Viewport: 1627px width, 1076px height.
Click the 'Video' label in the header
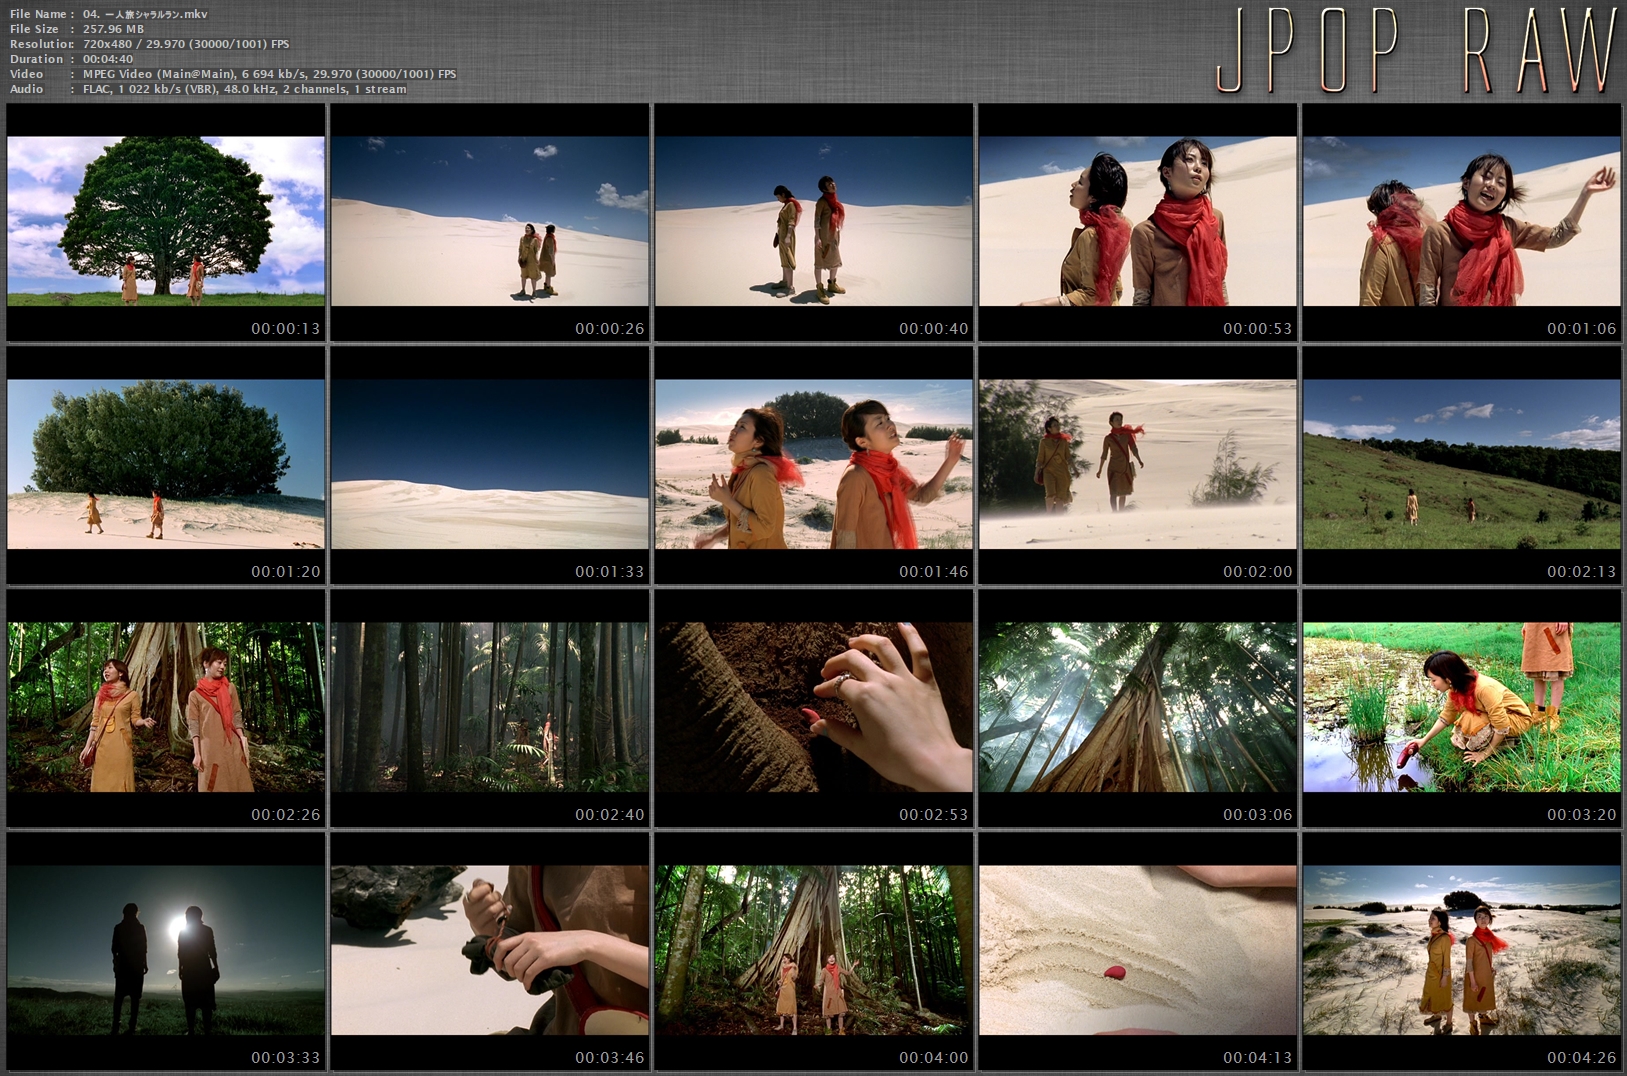coord(27,74)
